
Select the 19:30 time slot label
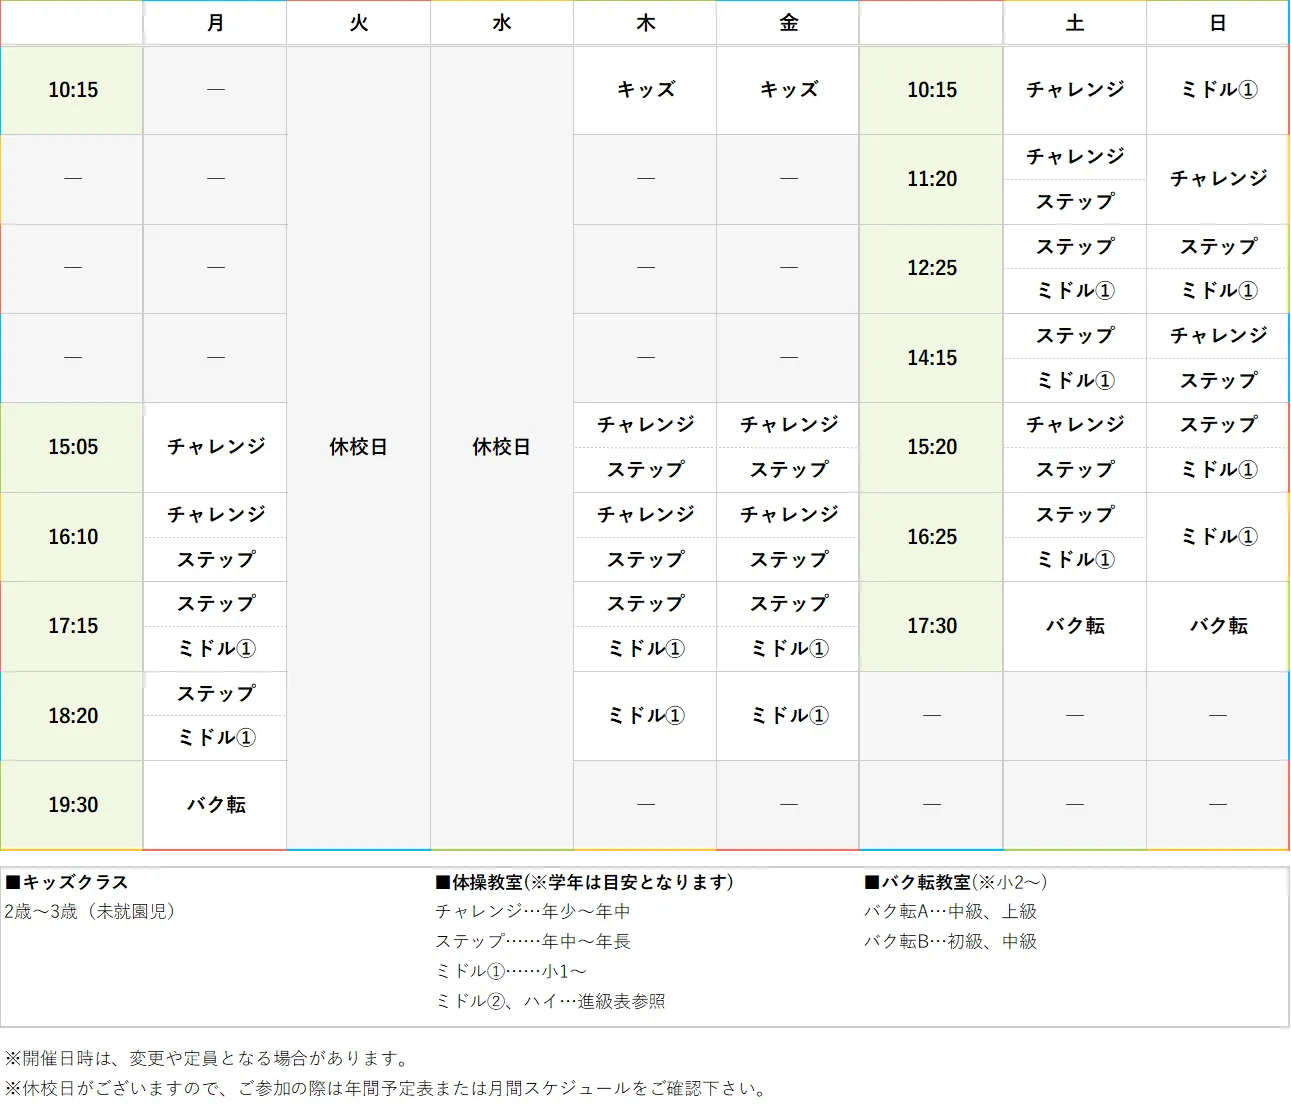[x=71, y=804]
